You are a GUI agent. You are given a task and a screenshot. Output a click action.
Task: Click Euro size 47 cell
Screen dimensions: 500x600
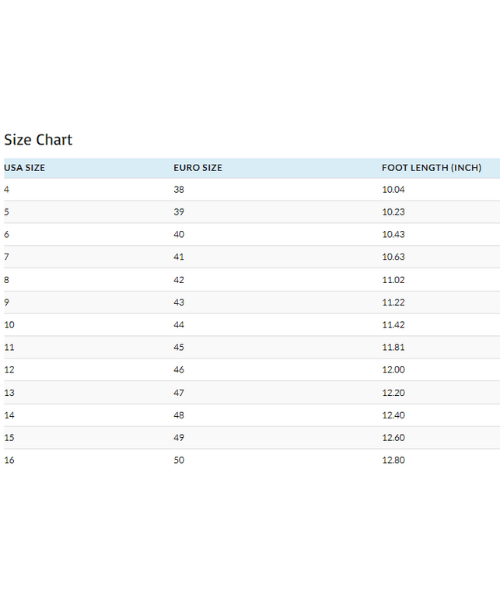click(x=179, y=393)
